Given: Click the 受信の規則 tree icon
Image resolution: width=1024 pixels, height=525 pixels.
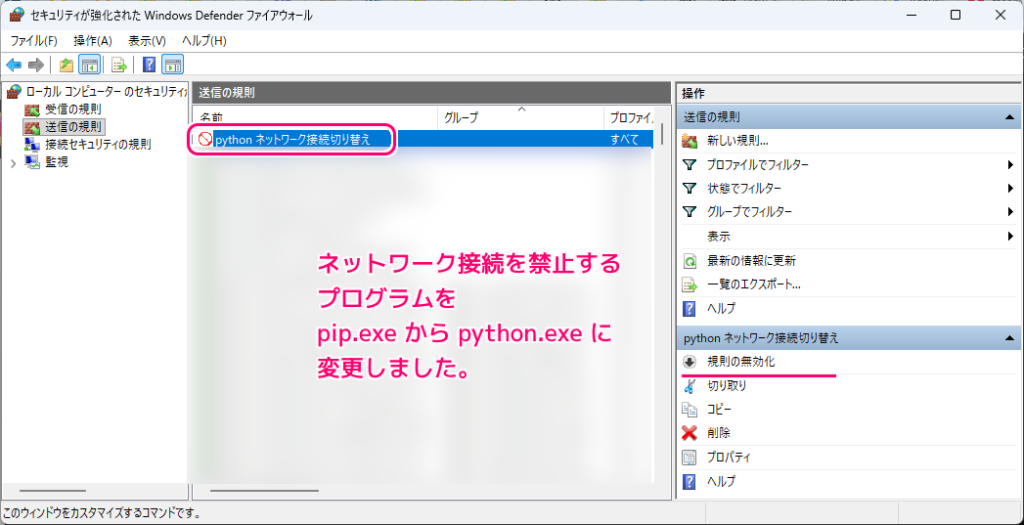Looking at the screenshot, I should point(32,108).
